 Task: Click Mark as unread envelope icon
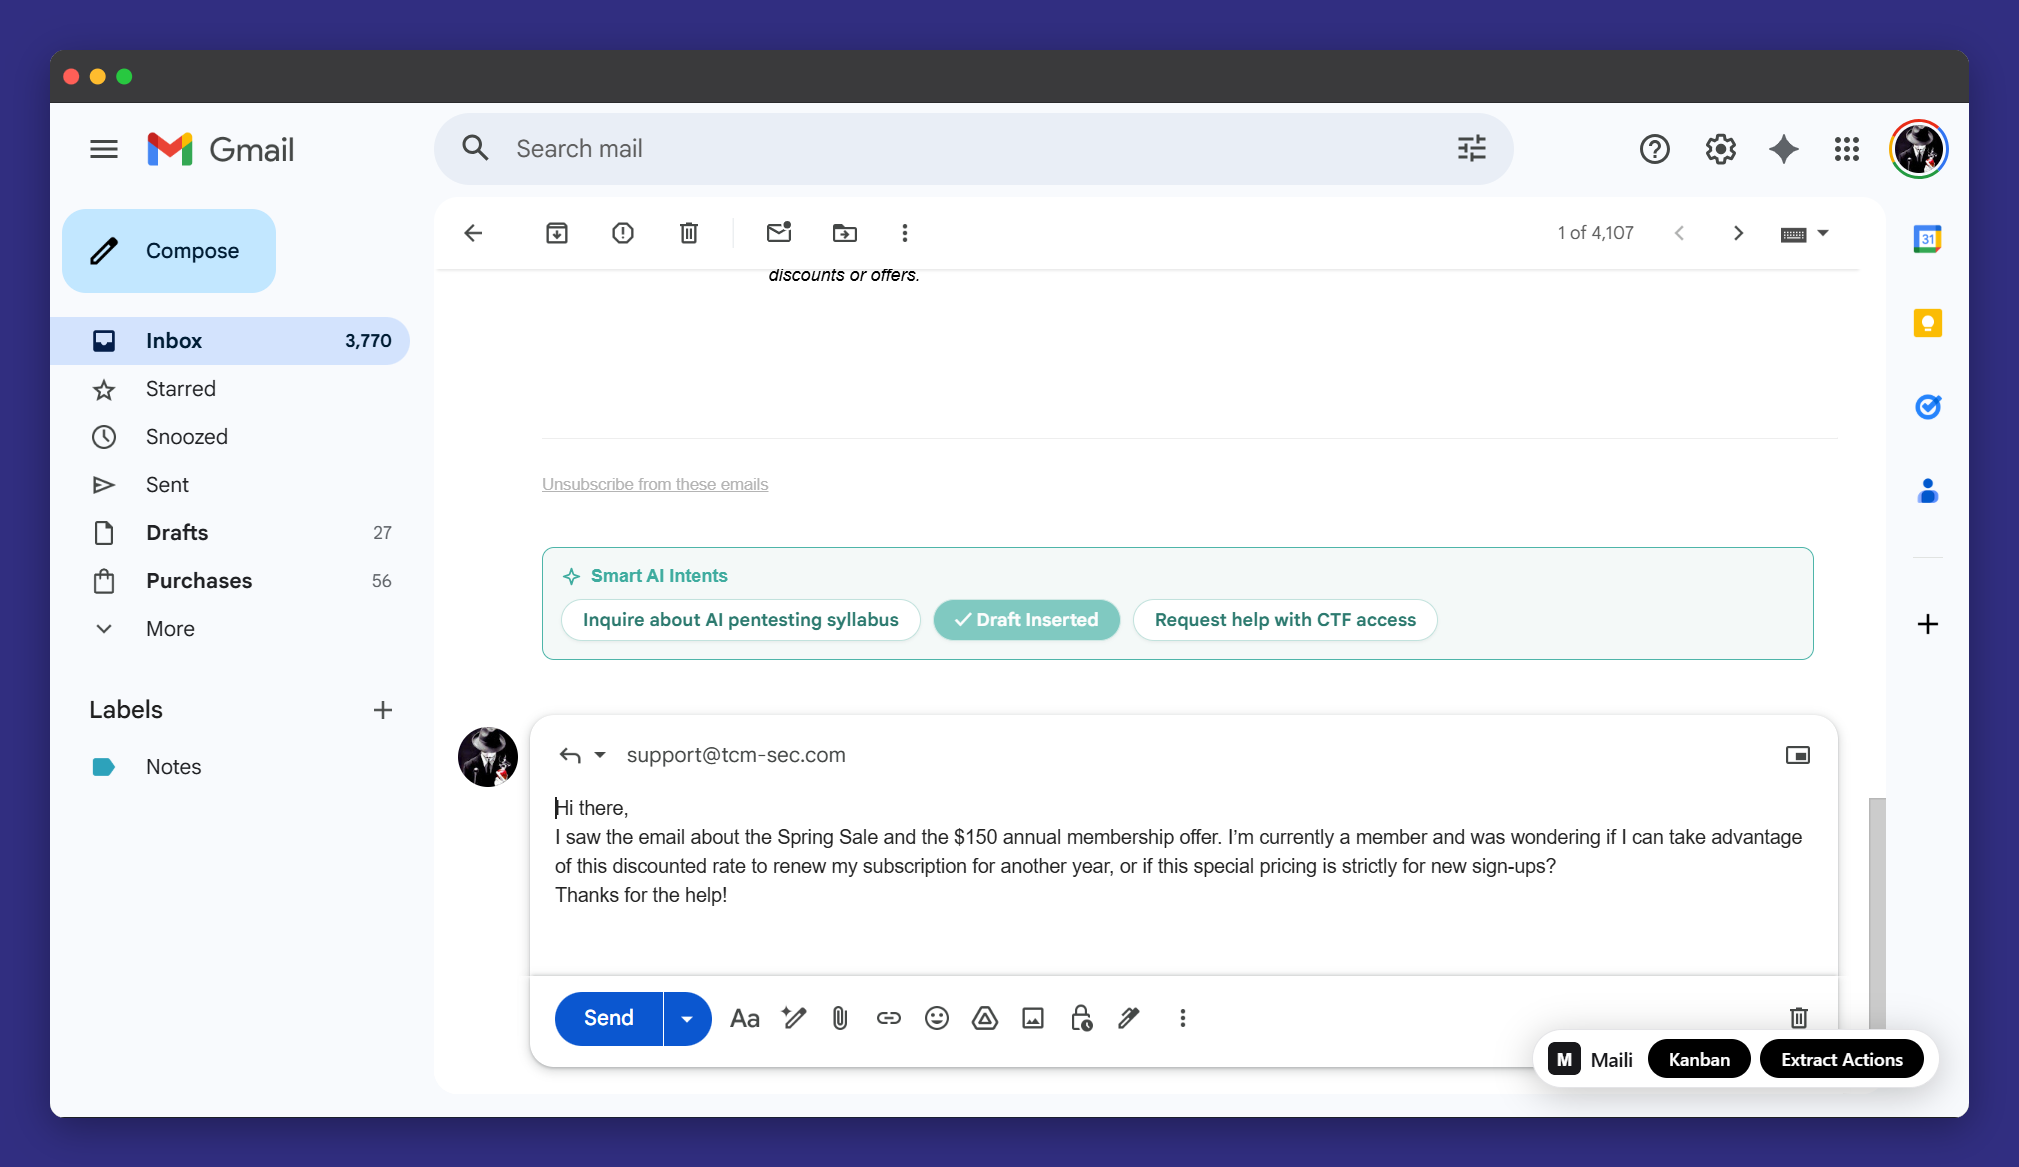pos(779,233)
